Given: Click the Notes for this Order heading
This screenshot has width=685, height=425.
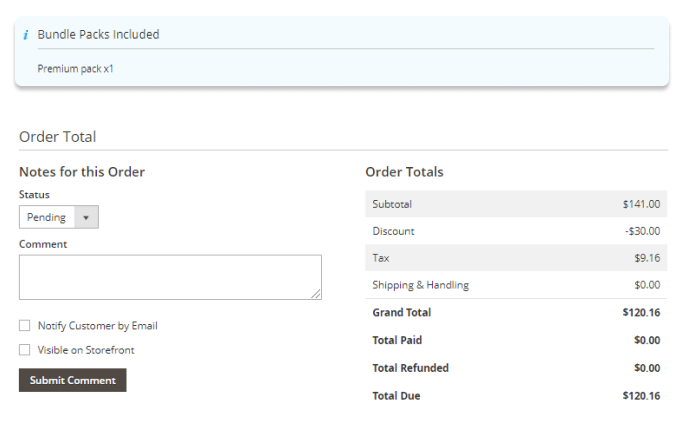Looking at the screenshot, I should (x=82, y=172).
